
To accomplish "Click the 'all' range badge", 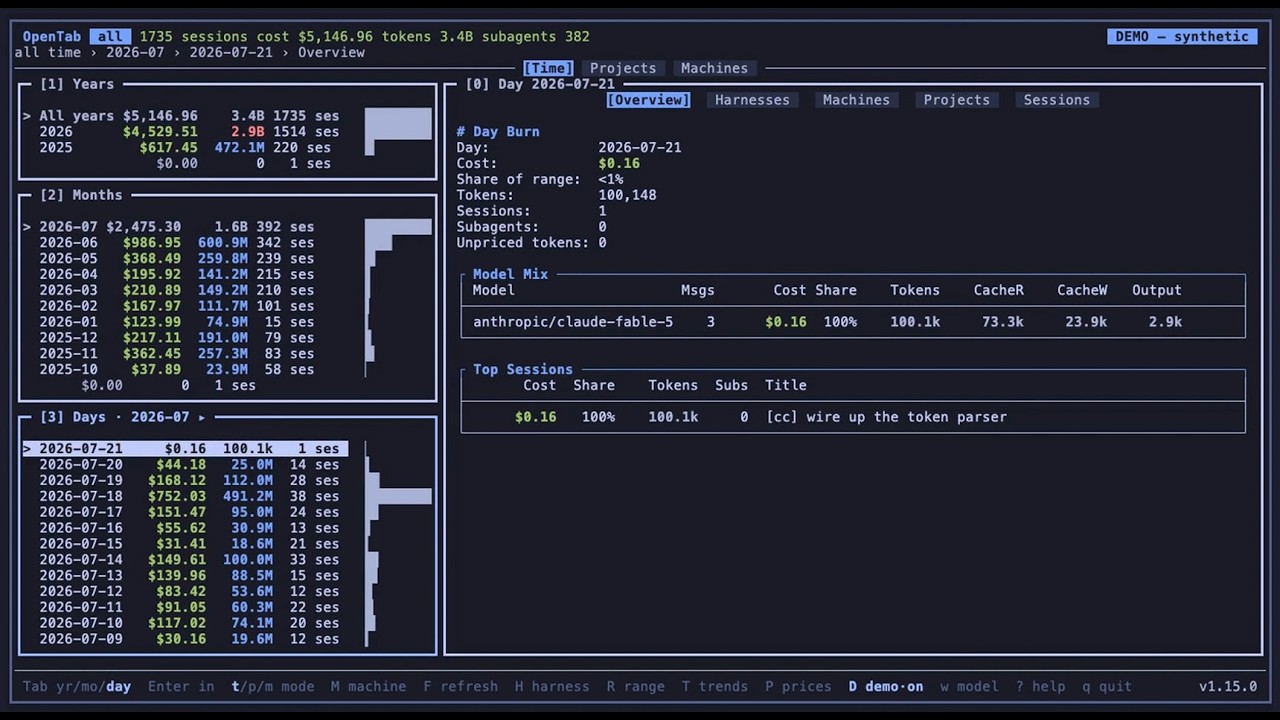I will click(x=110, y=36).
